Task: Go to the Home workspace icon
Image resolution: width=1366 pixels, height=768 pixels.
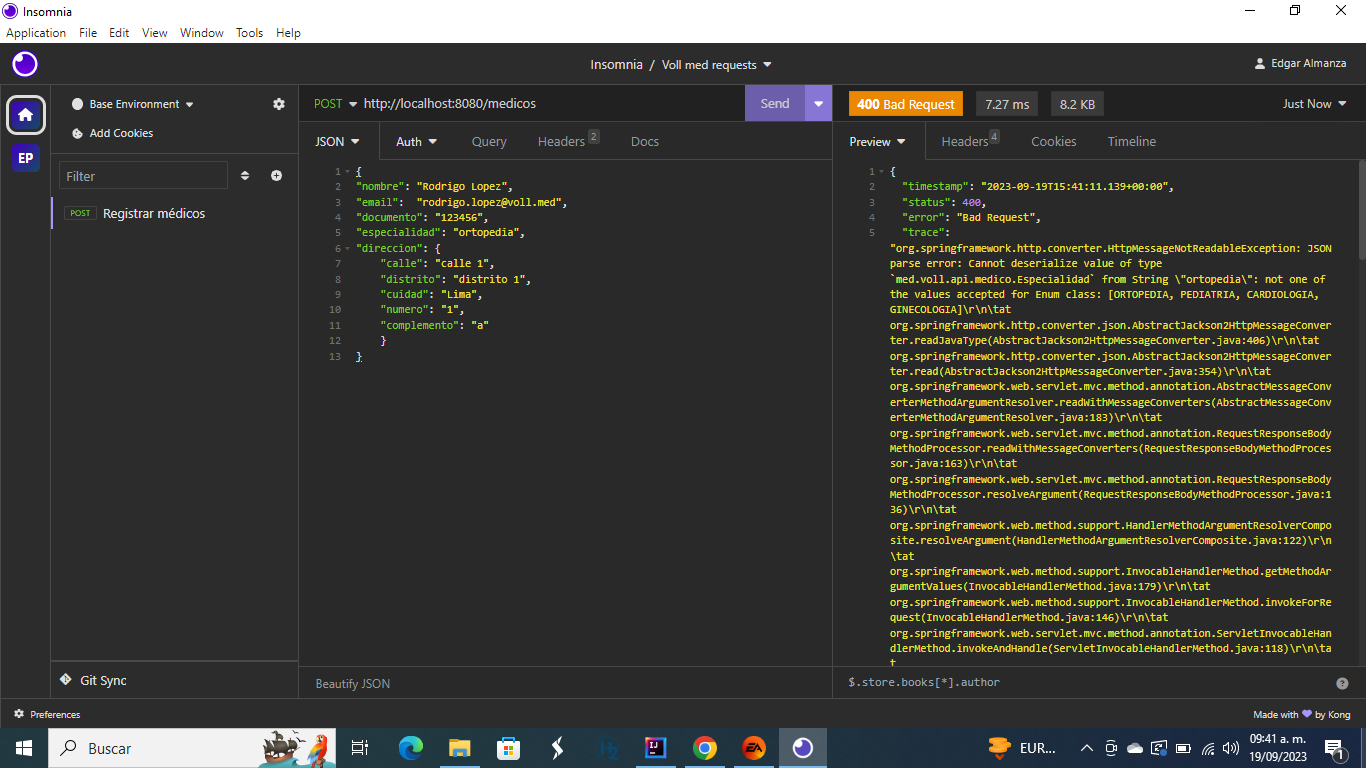Action: pyautogui.click(x=26, y=115)
